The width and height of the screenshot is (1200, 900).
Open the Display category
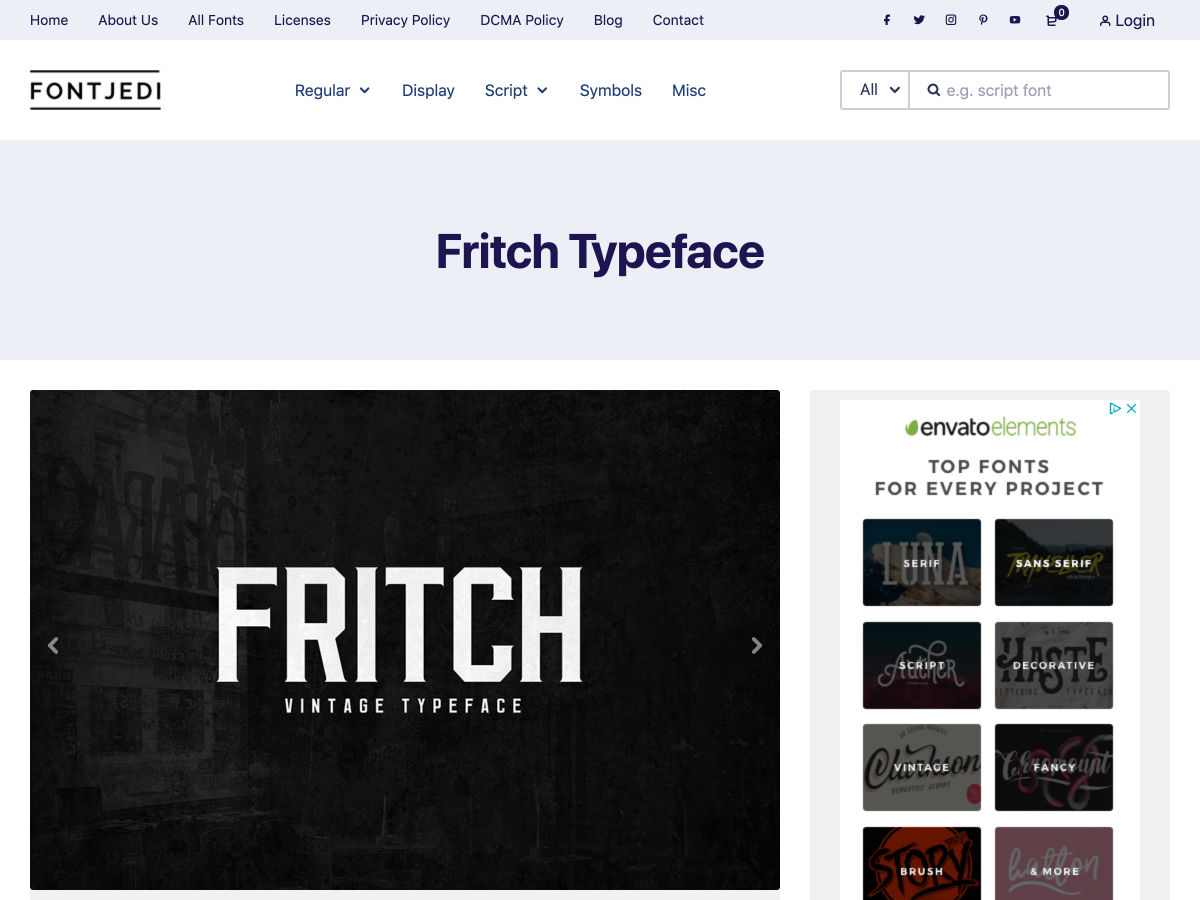point(428,90)
